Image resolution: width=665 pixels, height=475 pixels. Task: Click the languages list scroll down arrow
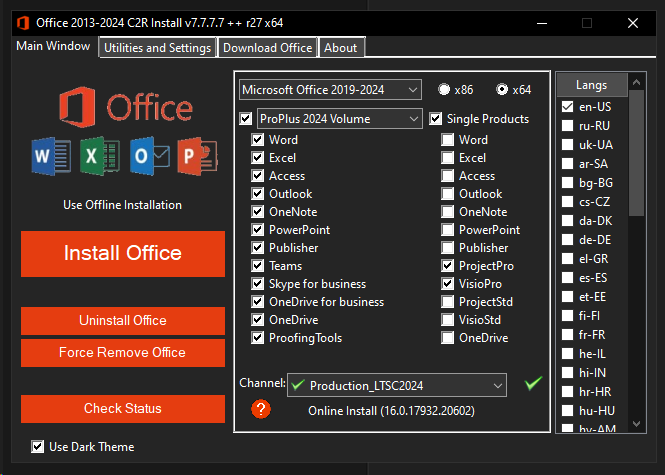(x=637, y=423)
